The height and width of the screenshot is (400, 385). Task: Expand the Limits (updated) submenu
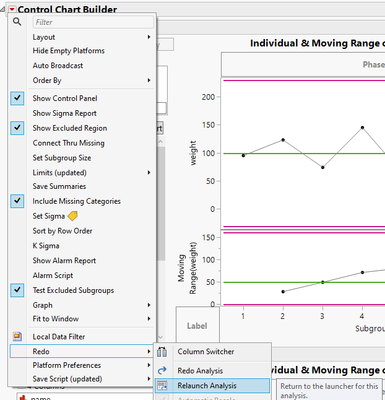coord(149,172)
